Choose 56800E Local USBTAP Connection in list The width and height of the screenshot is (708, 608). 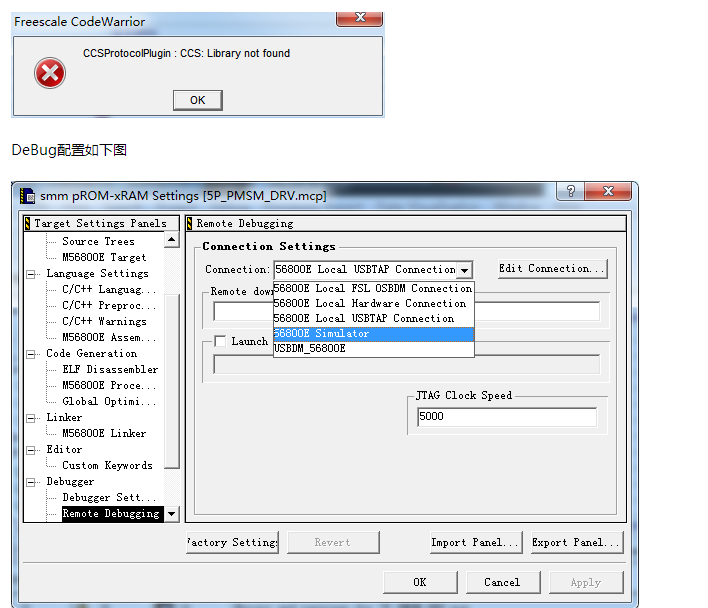point(373,318)
